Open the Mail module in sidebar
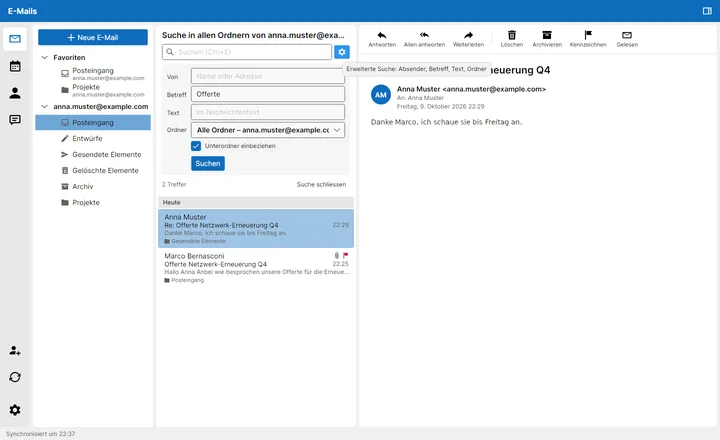This screenshot has height=440, width=720. [x=15, y=39]
